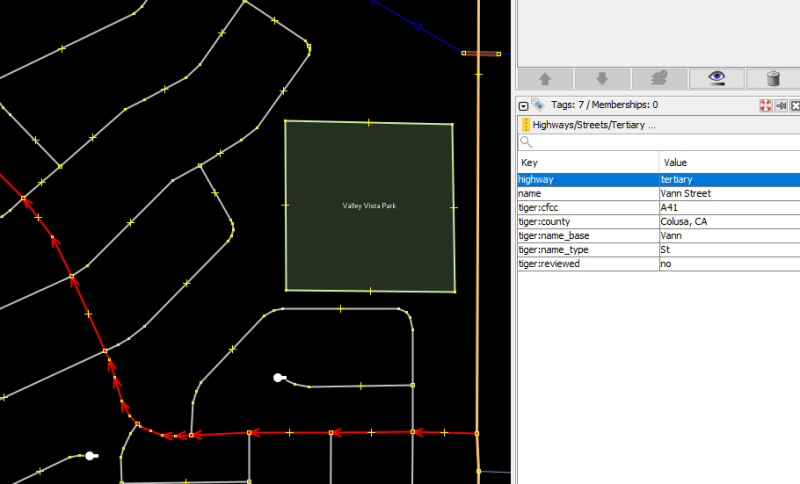
Task: Select the tiger:county key row
Action: 589,222
